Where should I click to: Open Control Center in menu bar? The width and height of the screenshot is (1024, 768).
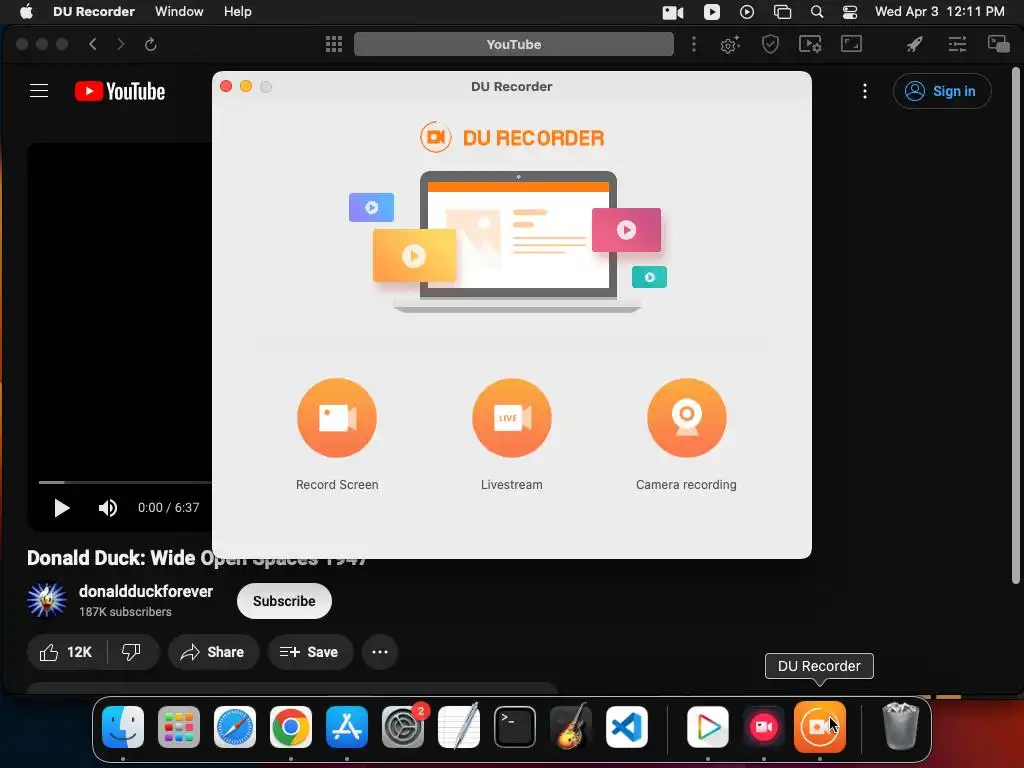coord(850,12)
